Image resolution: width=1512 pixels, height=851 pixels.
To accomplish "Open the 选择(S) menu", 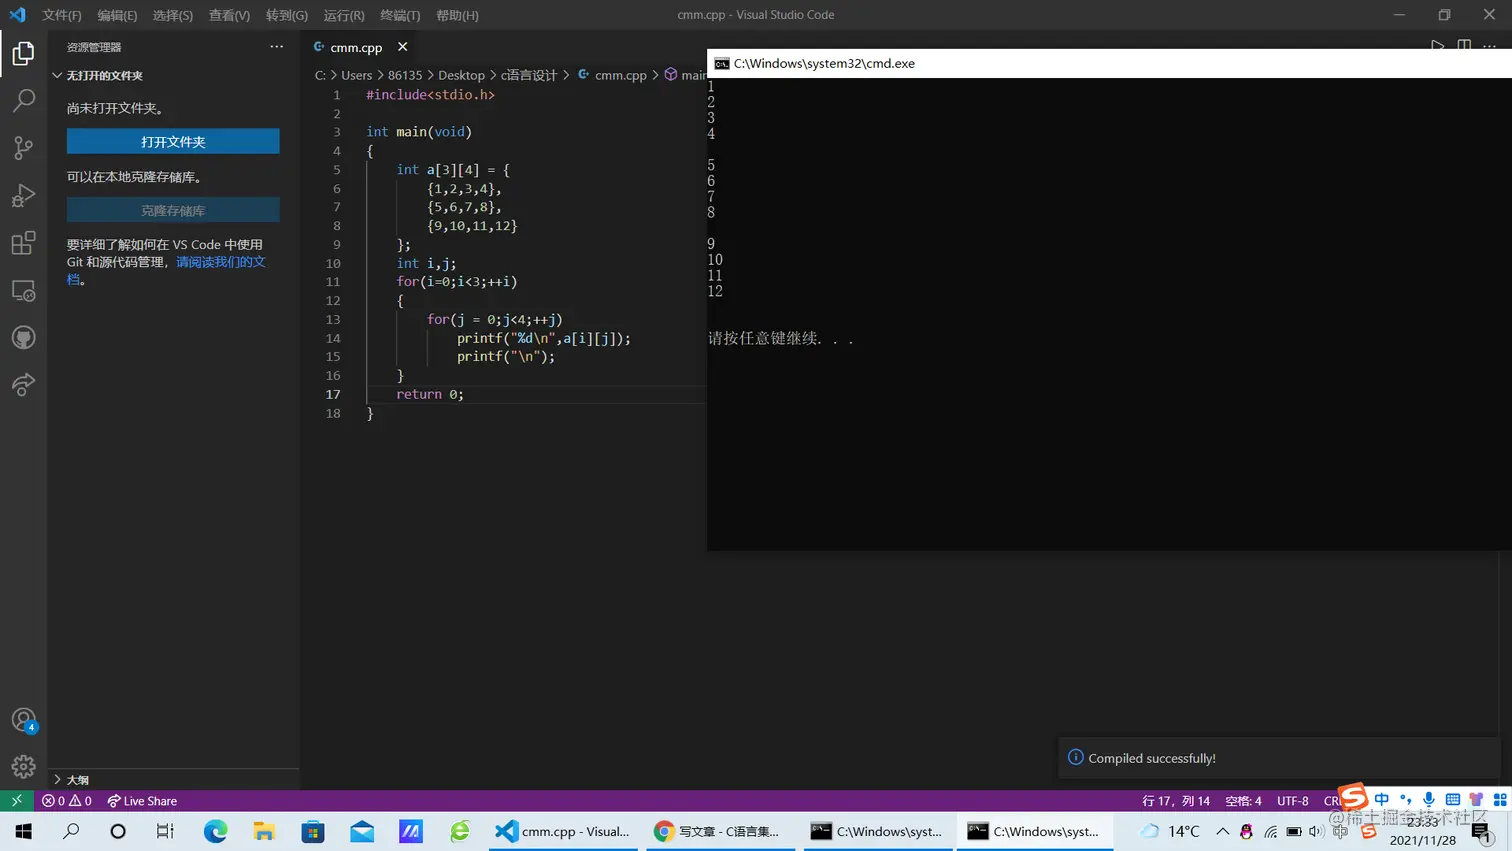I will point(173,15).
